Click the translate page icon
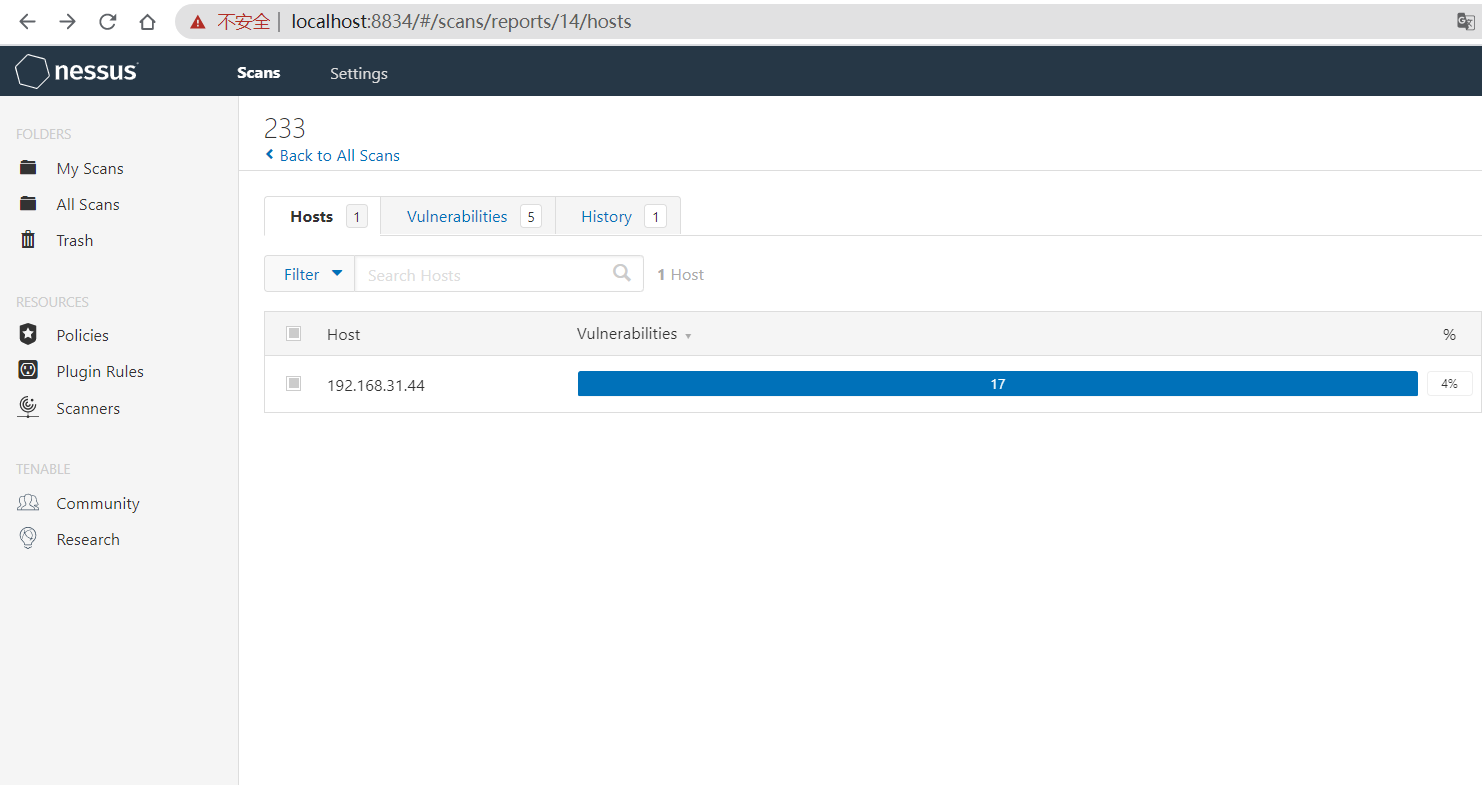The height and width of the screenshot is (785, 1482). point(1465,21)
